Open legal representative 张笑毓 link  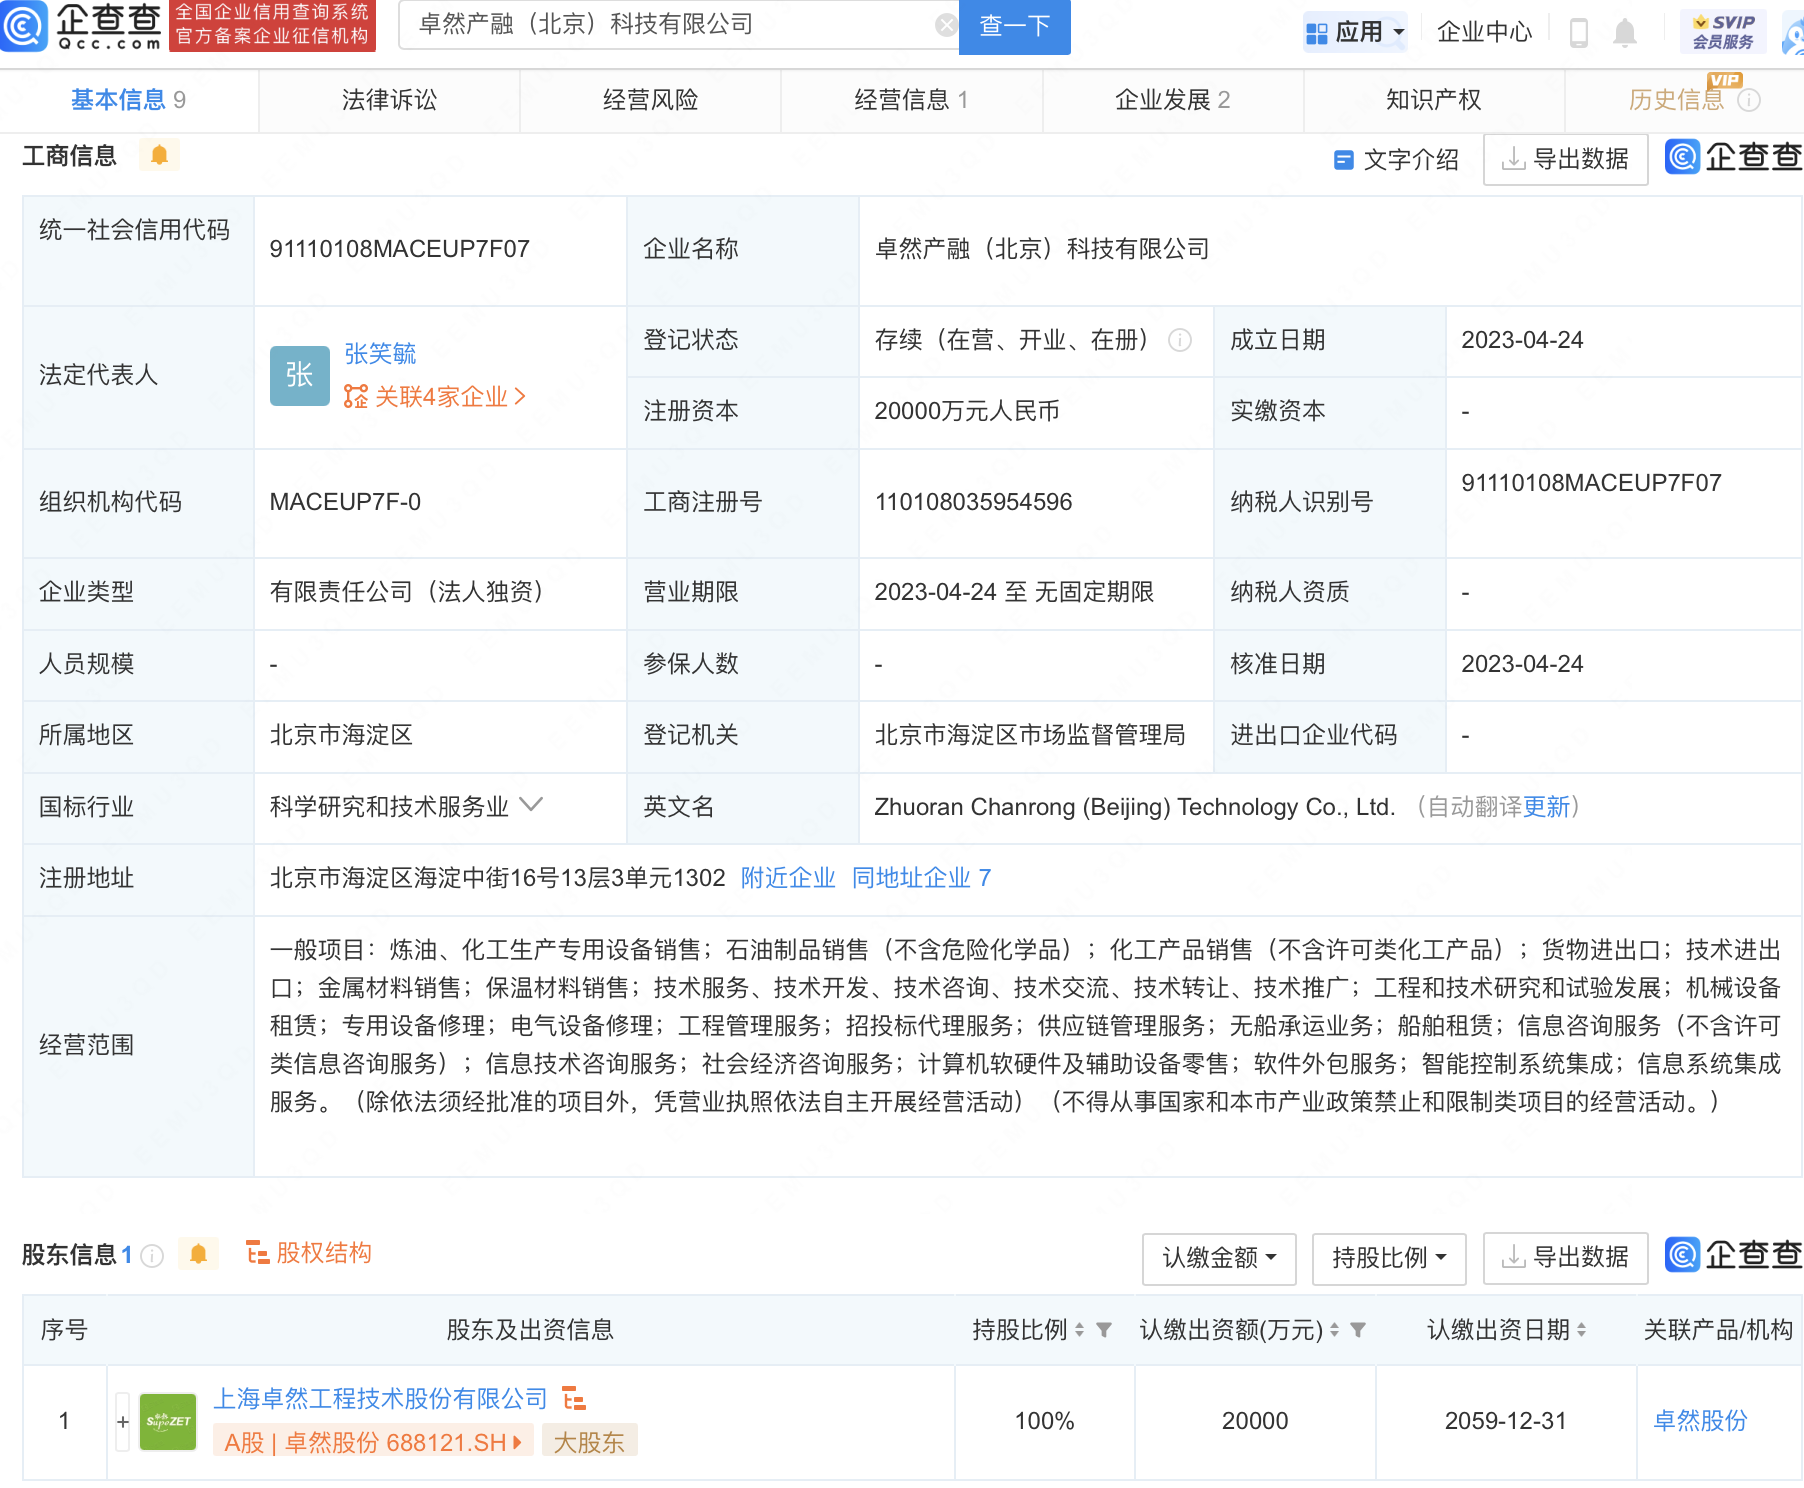click(x=380, y=354)
